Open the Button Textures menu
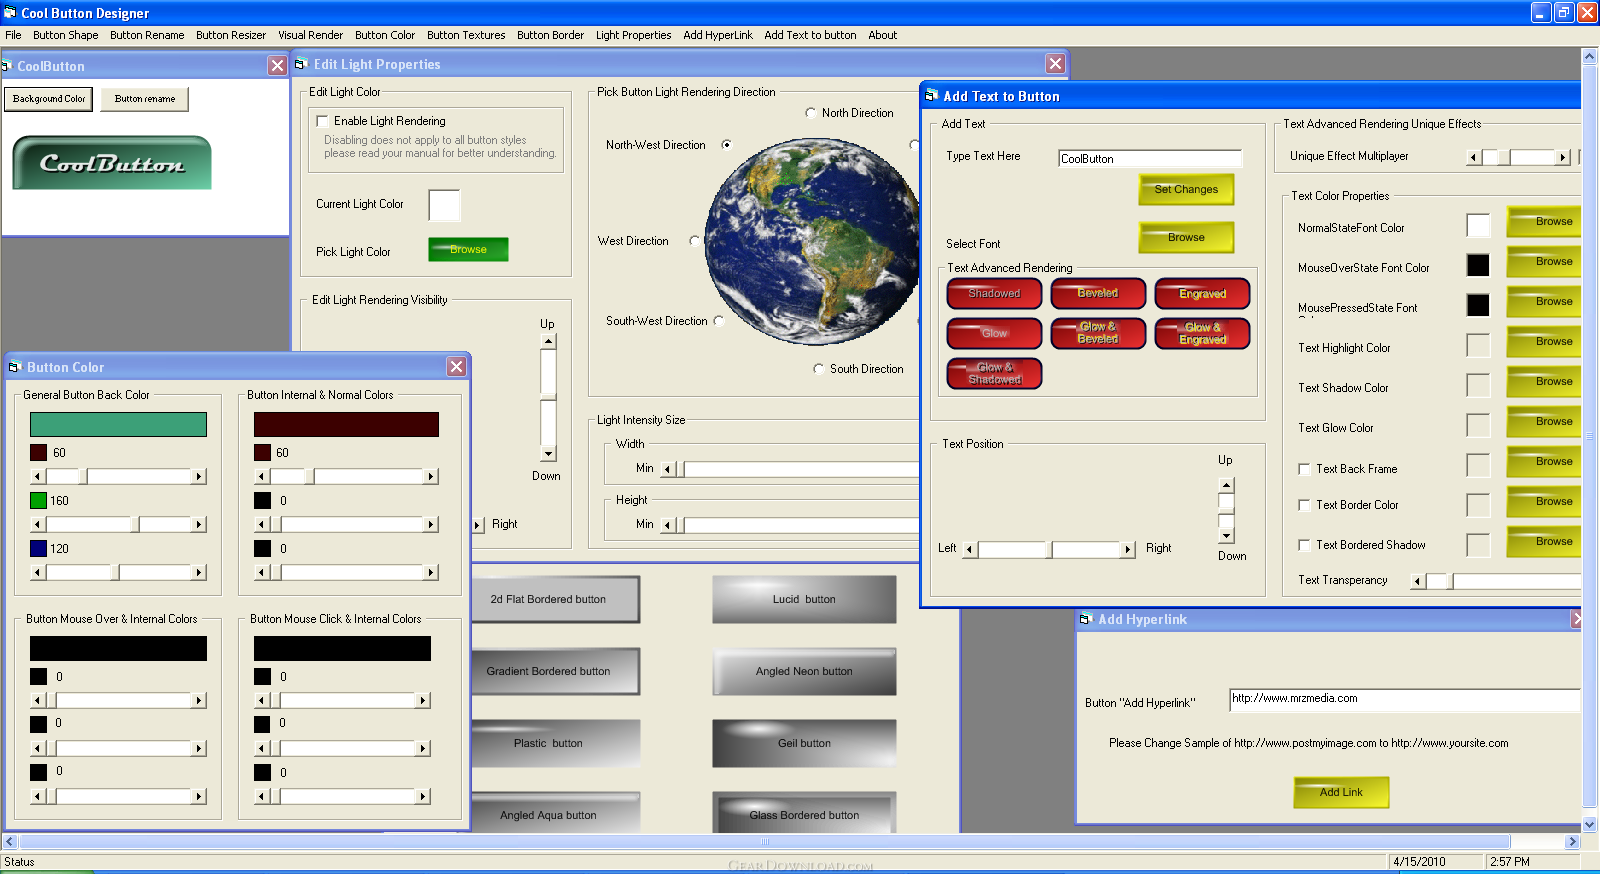The height and width of the screenshot is (874, 1600). coord(466,35)
